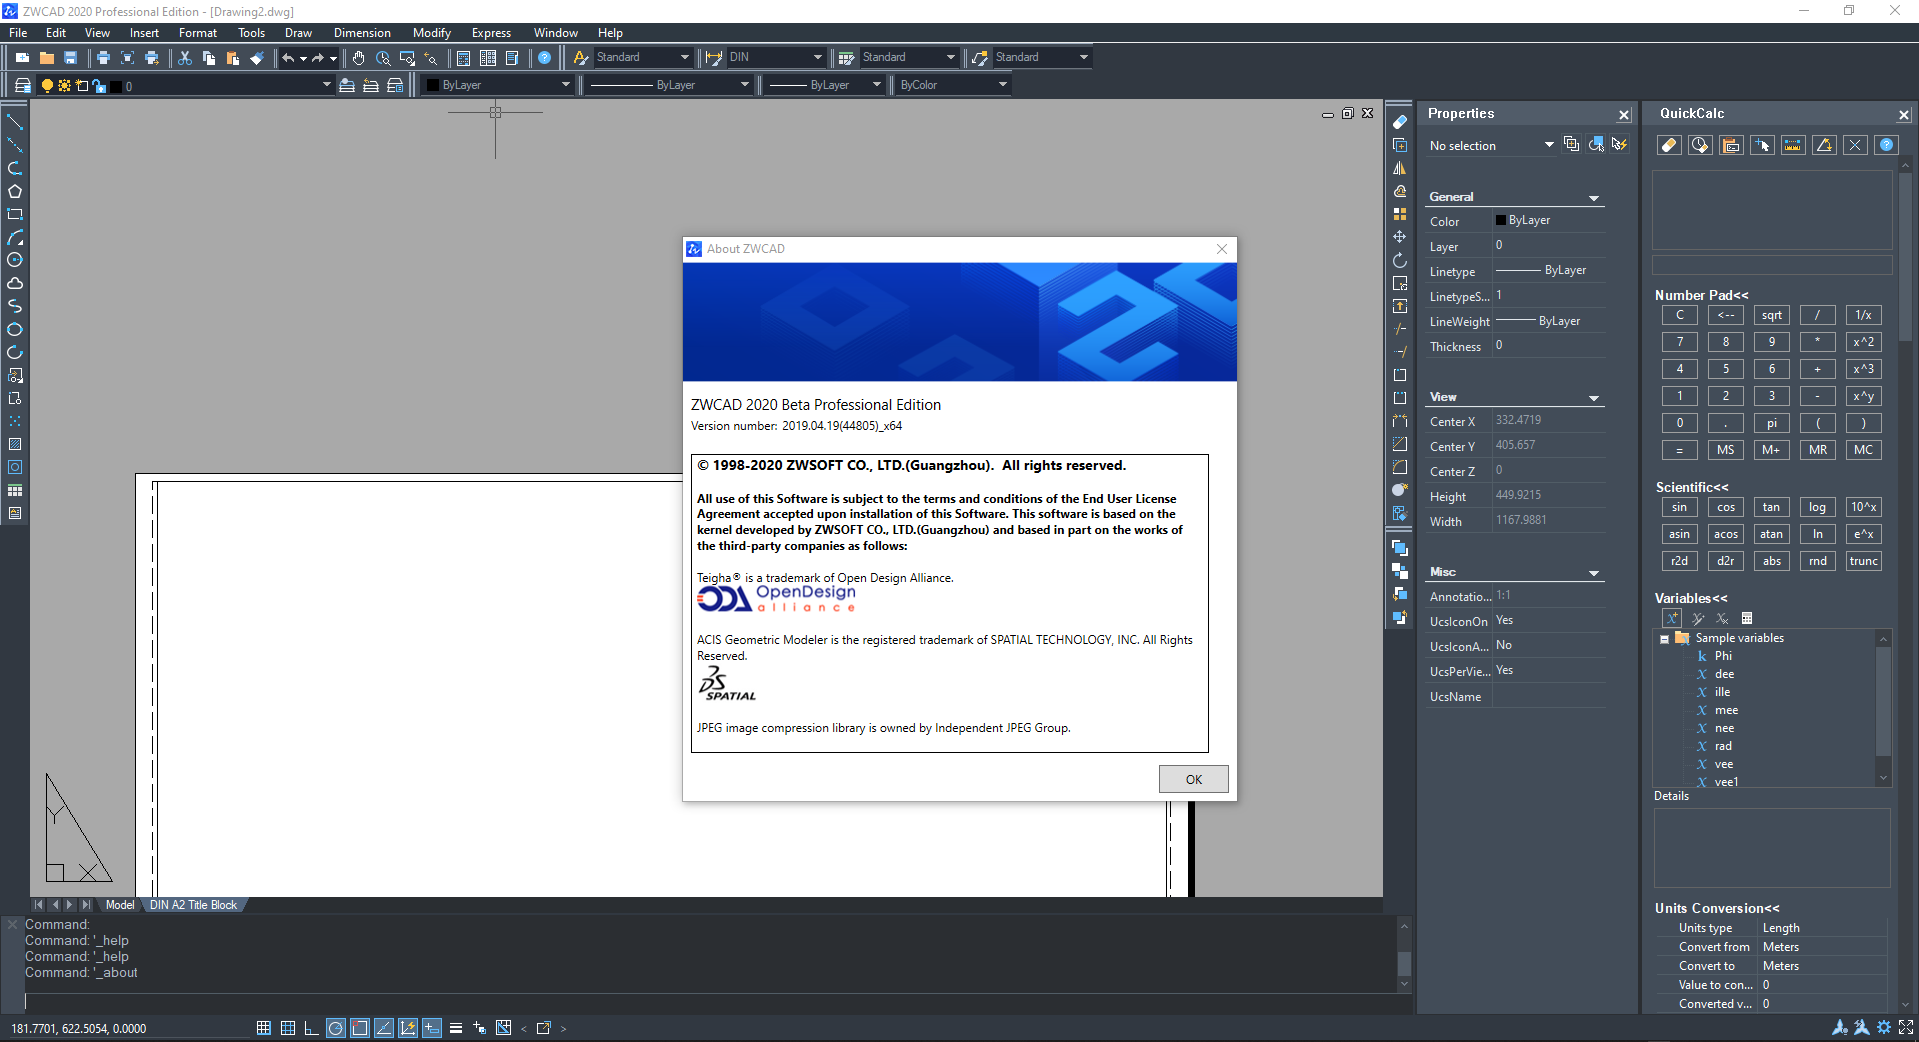Click Quick Select icon in Properties panel
The image size is (1919, 1042).
pos(1619,145)
